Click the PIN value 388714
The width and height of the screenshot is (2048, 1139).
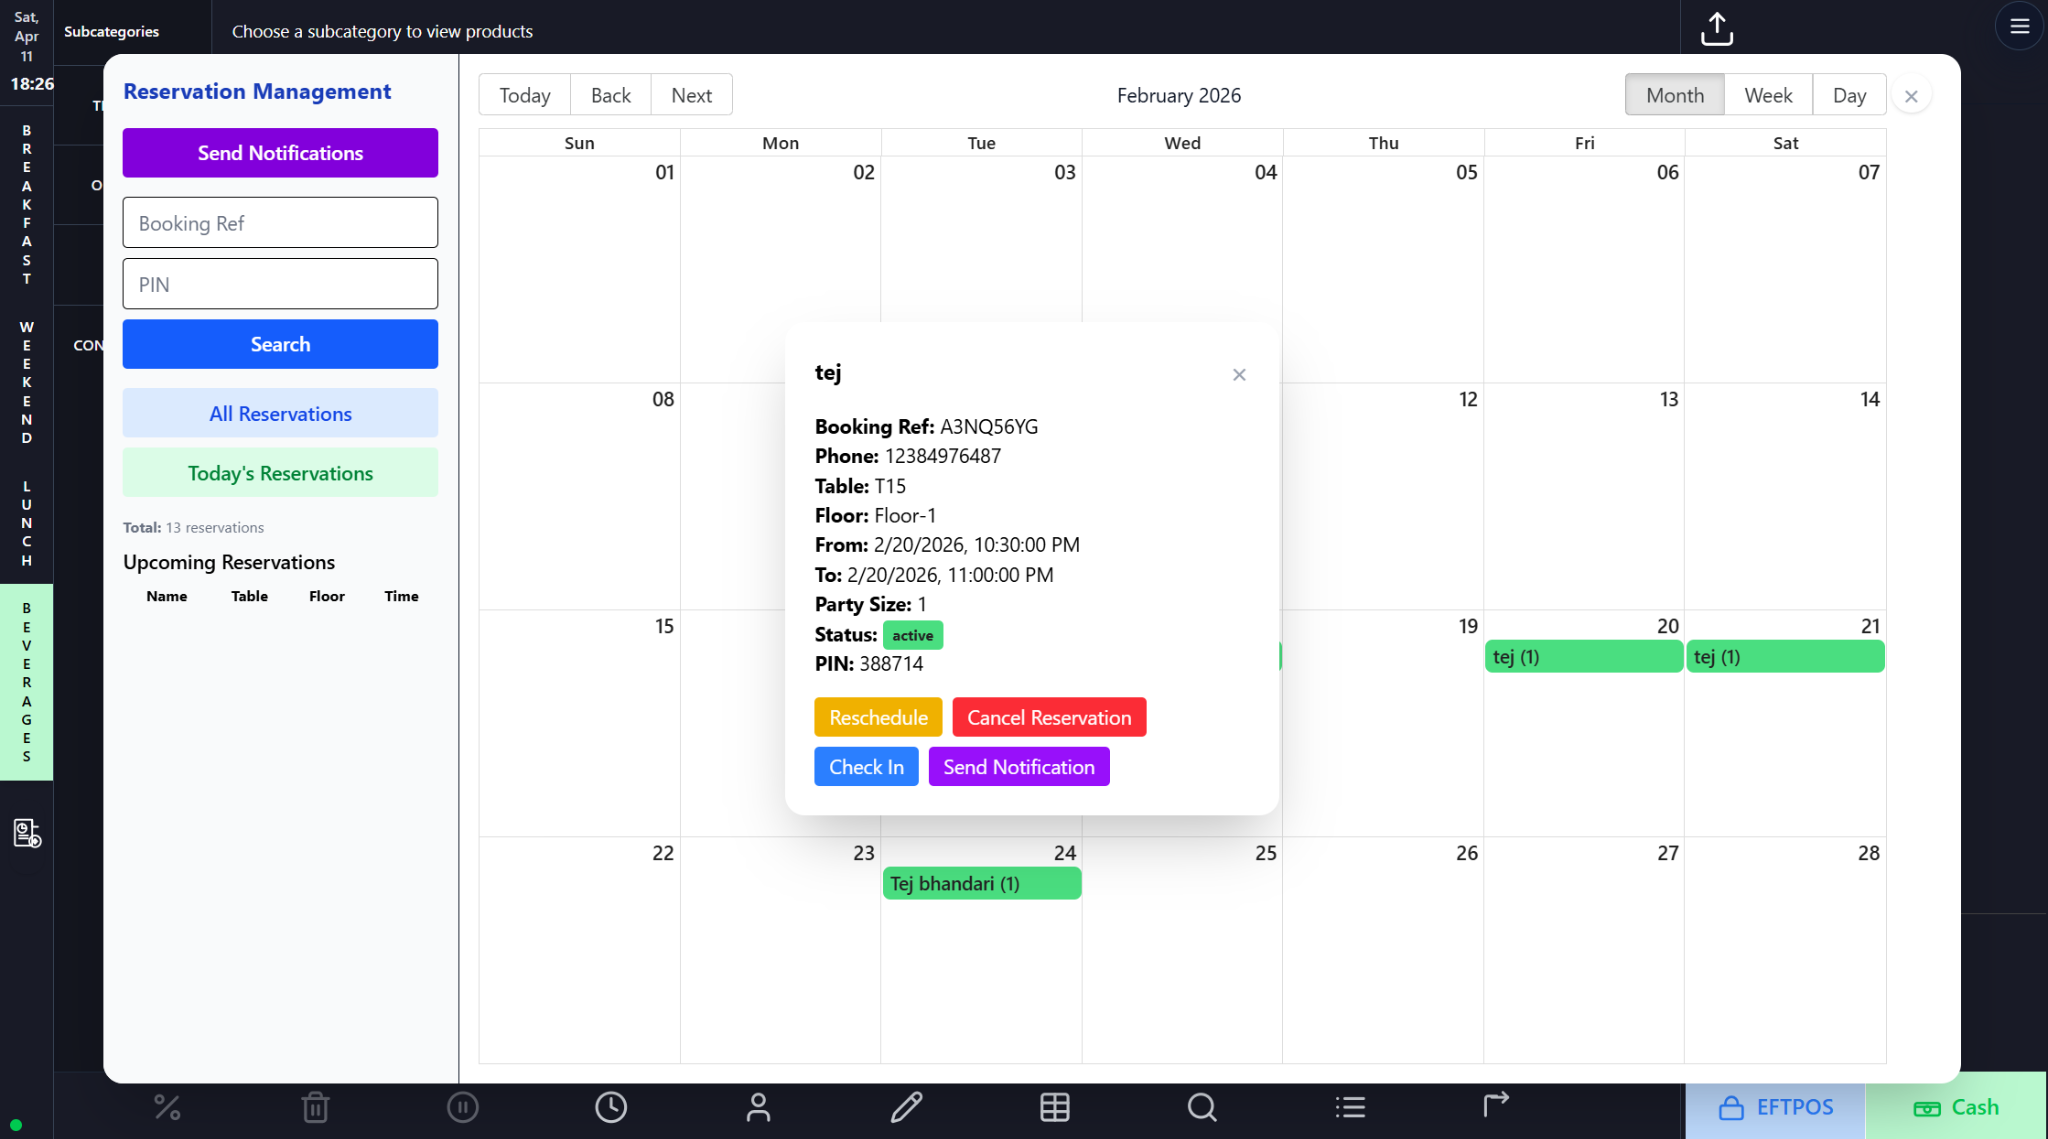click(891, 664)
